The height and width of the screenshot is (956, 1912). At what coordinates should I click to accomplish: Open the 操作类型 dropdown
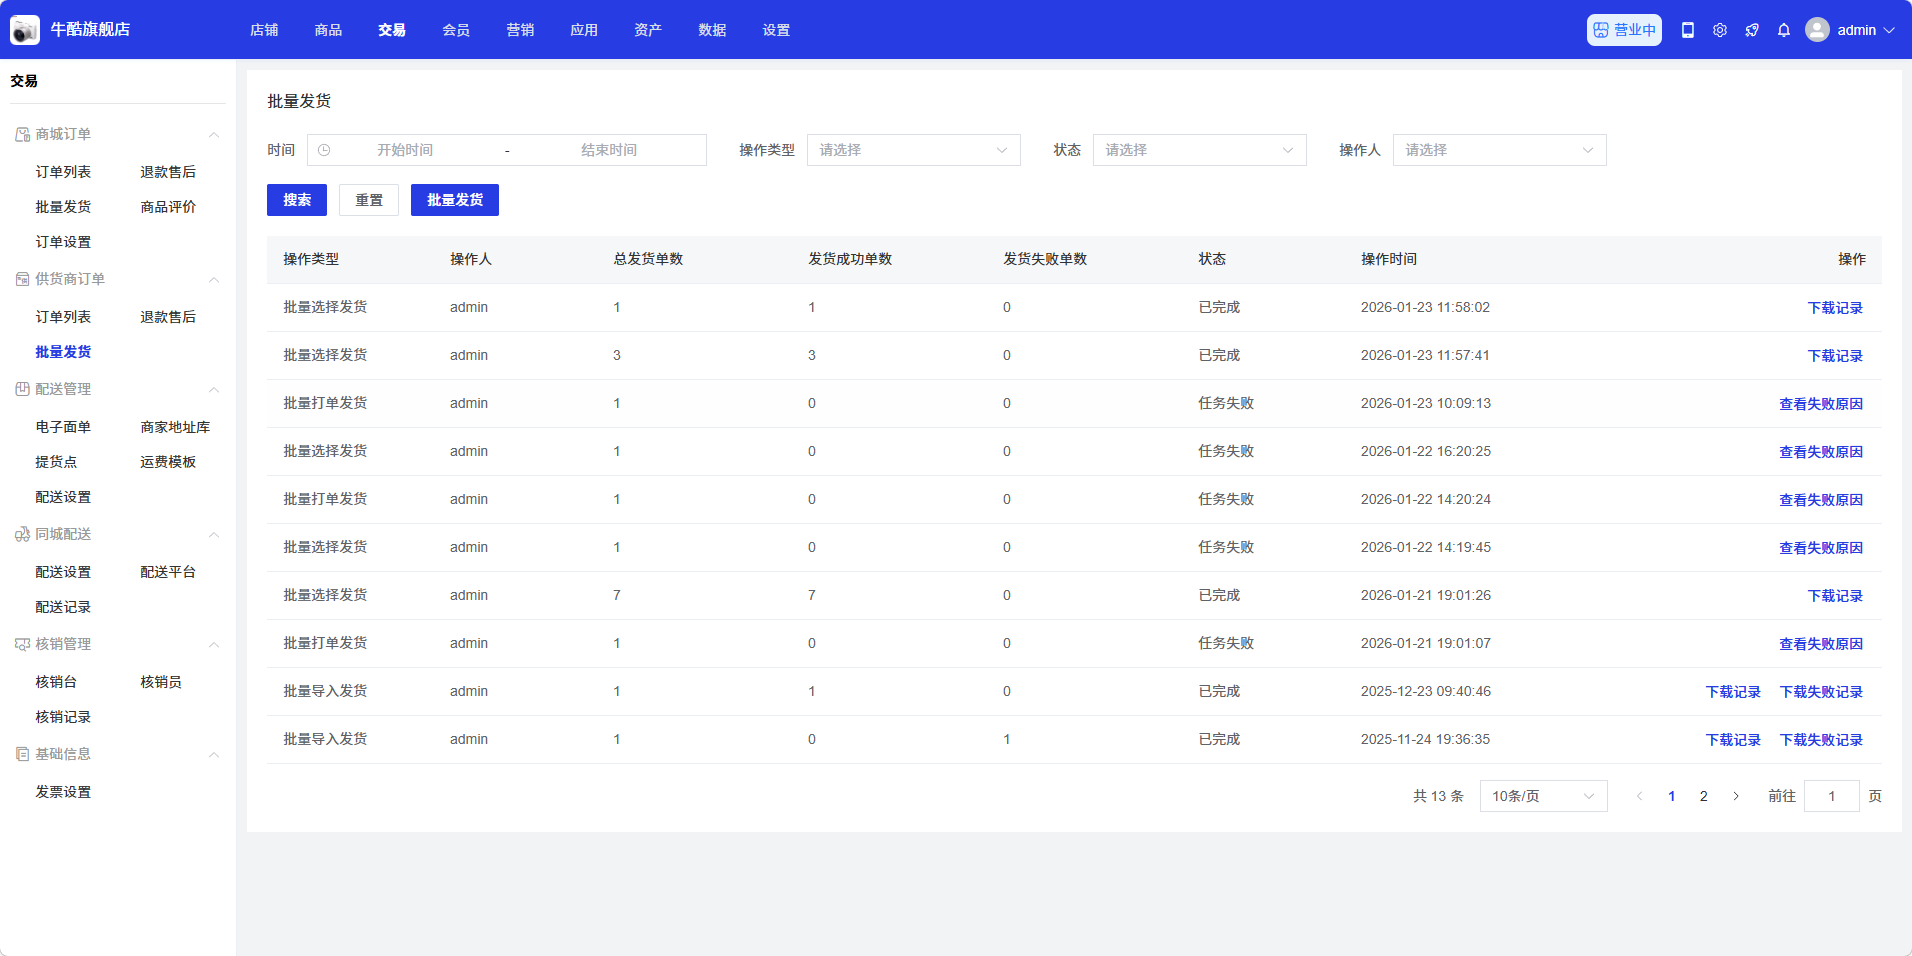(912, 150)
